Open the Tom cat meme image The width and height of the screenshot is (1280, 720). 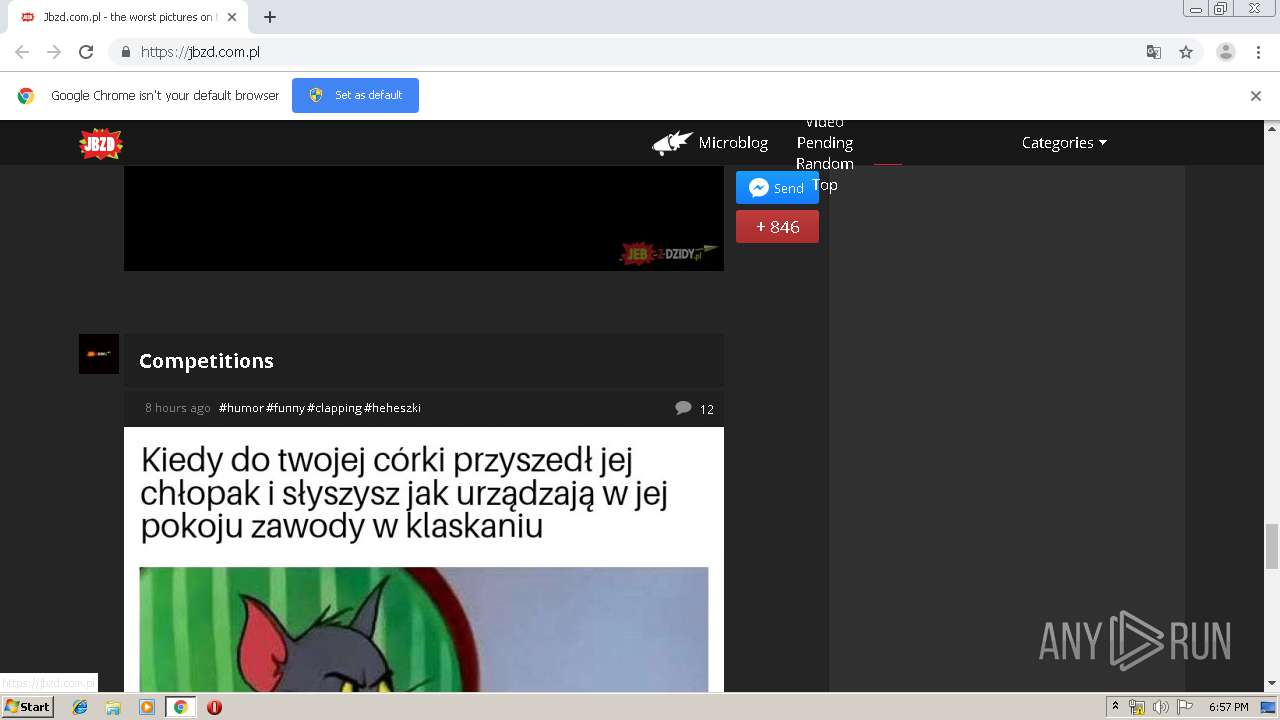pos(424,629)
